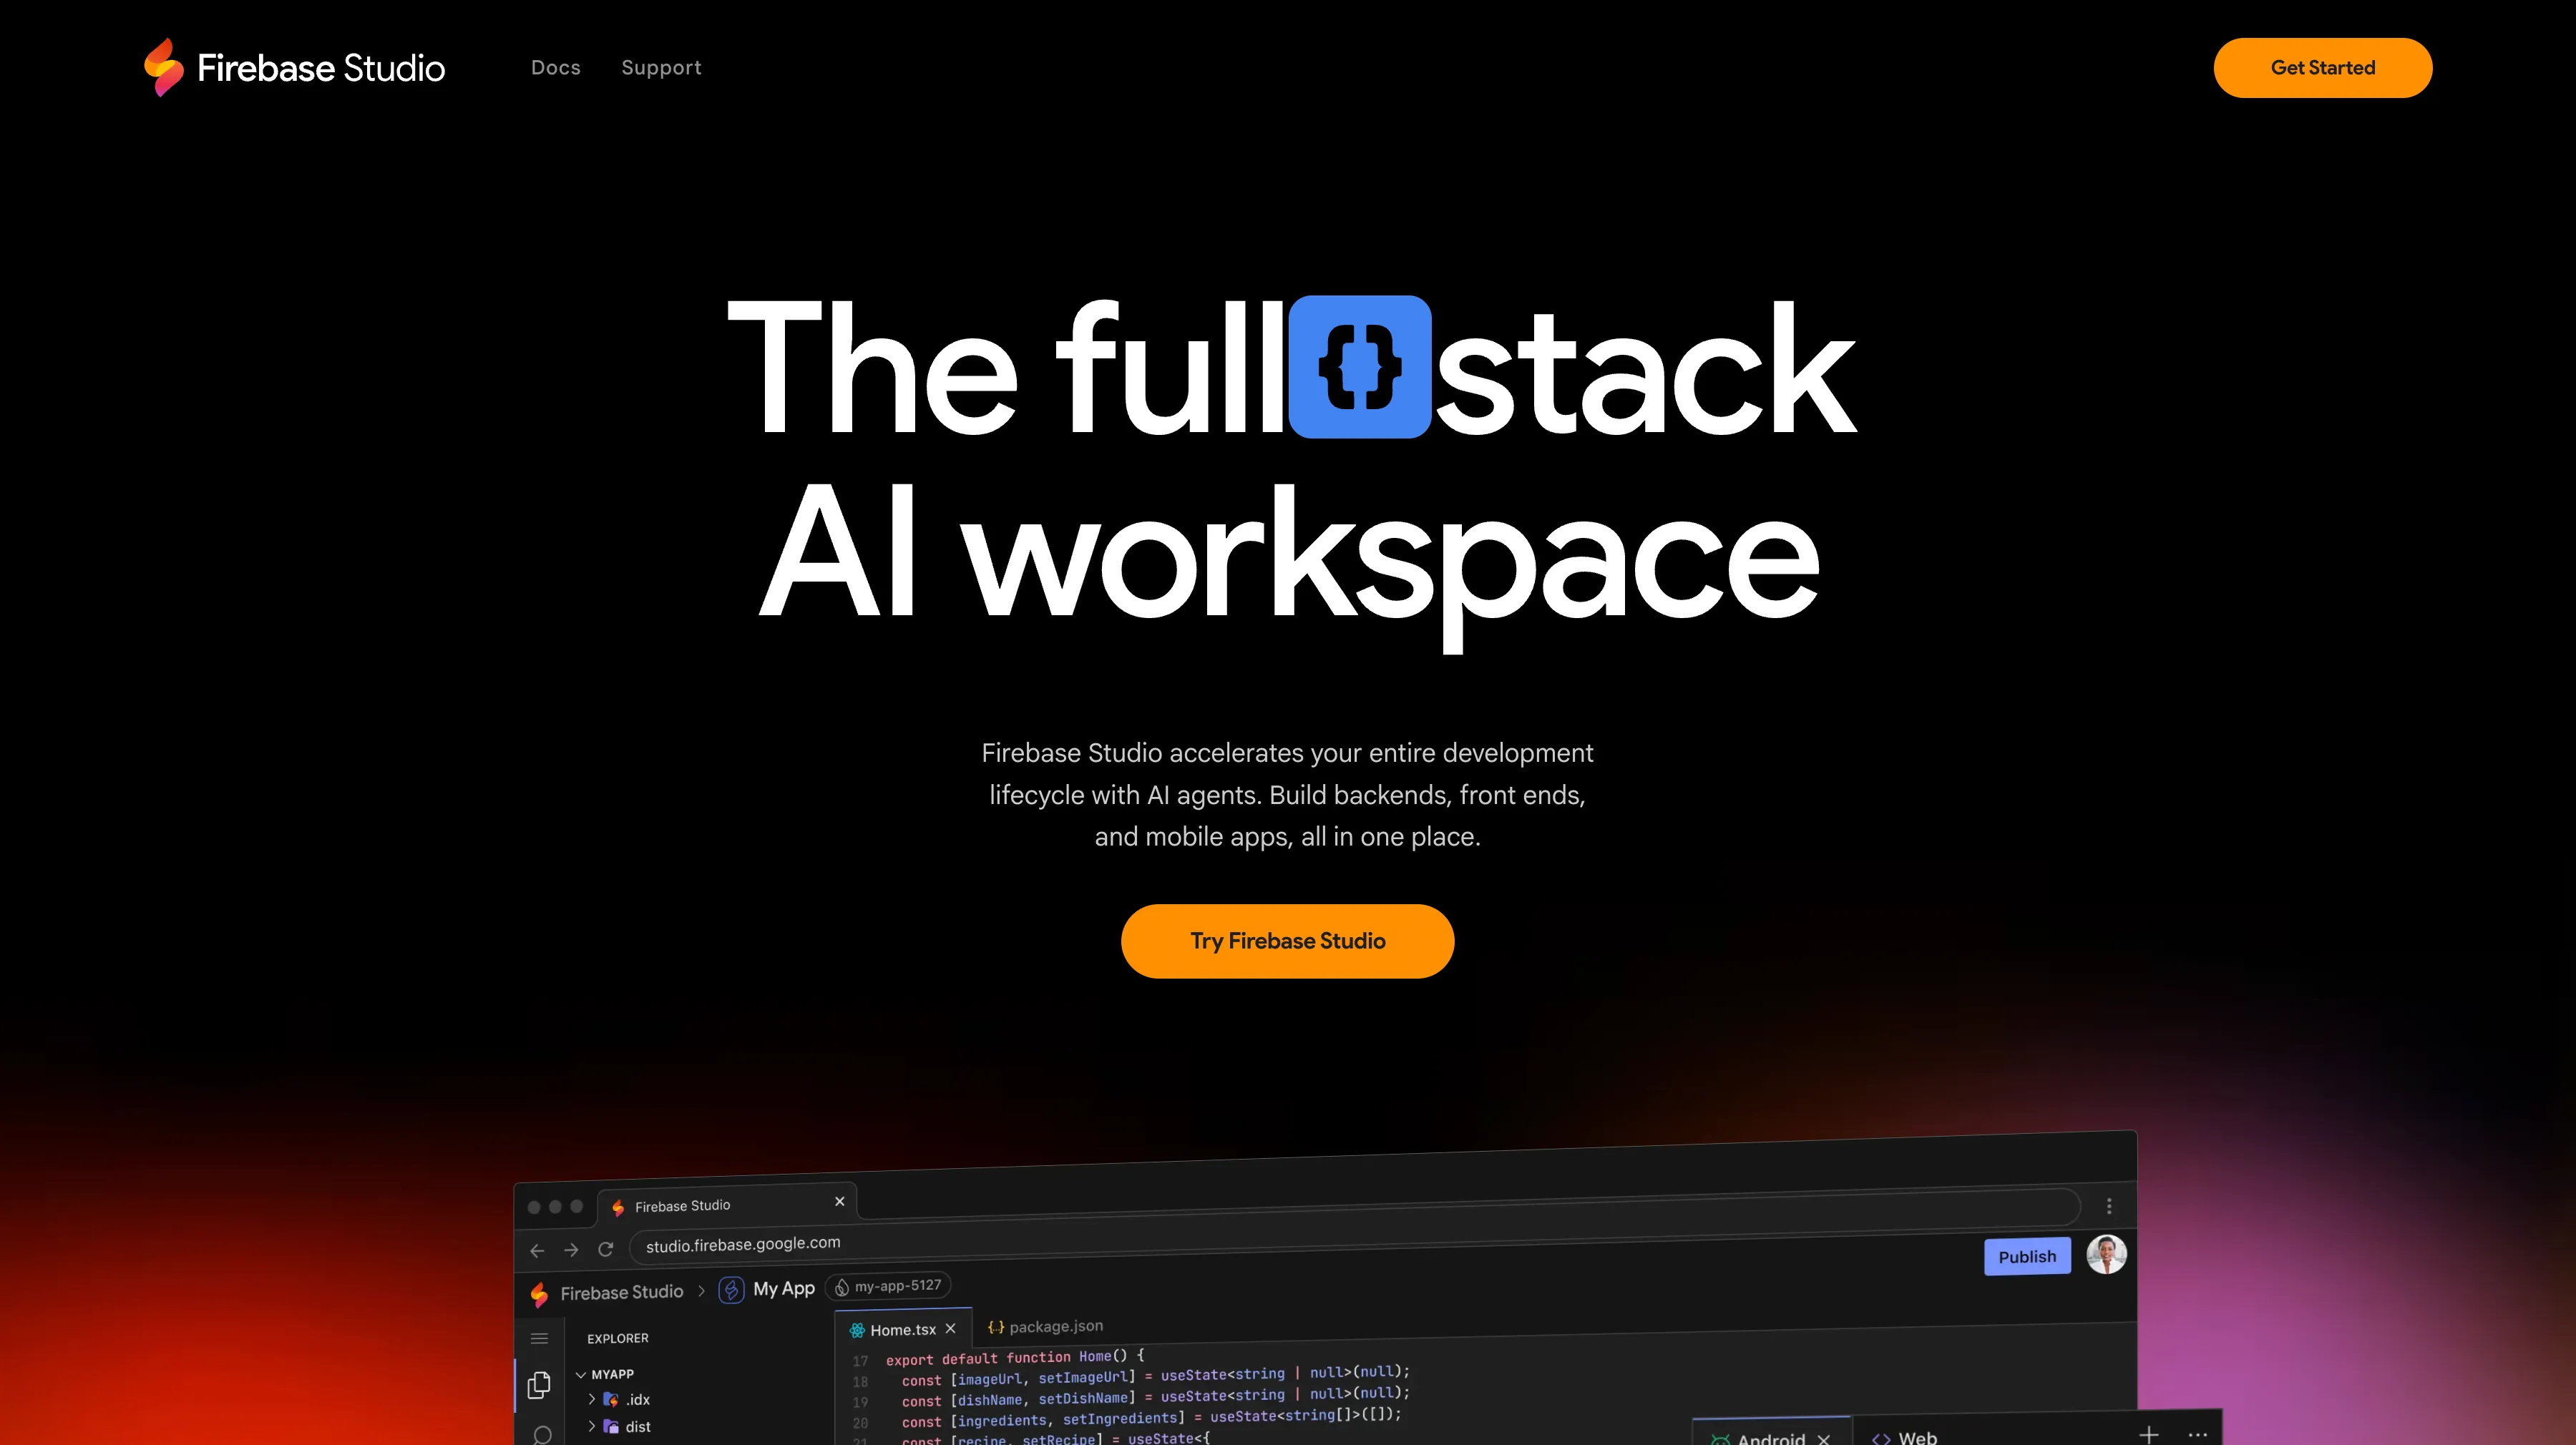
Task: Click the dist folder icon
Action: click(611, 1426)
